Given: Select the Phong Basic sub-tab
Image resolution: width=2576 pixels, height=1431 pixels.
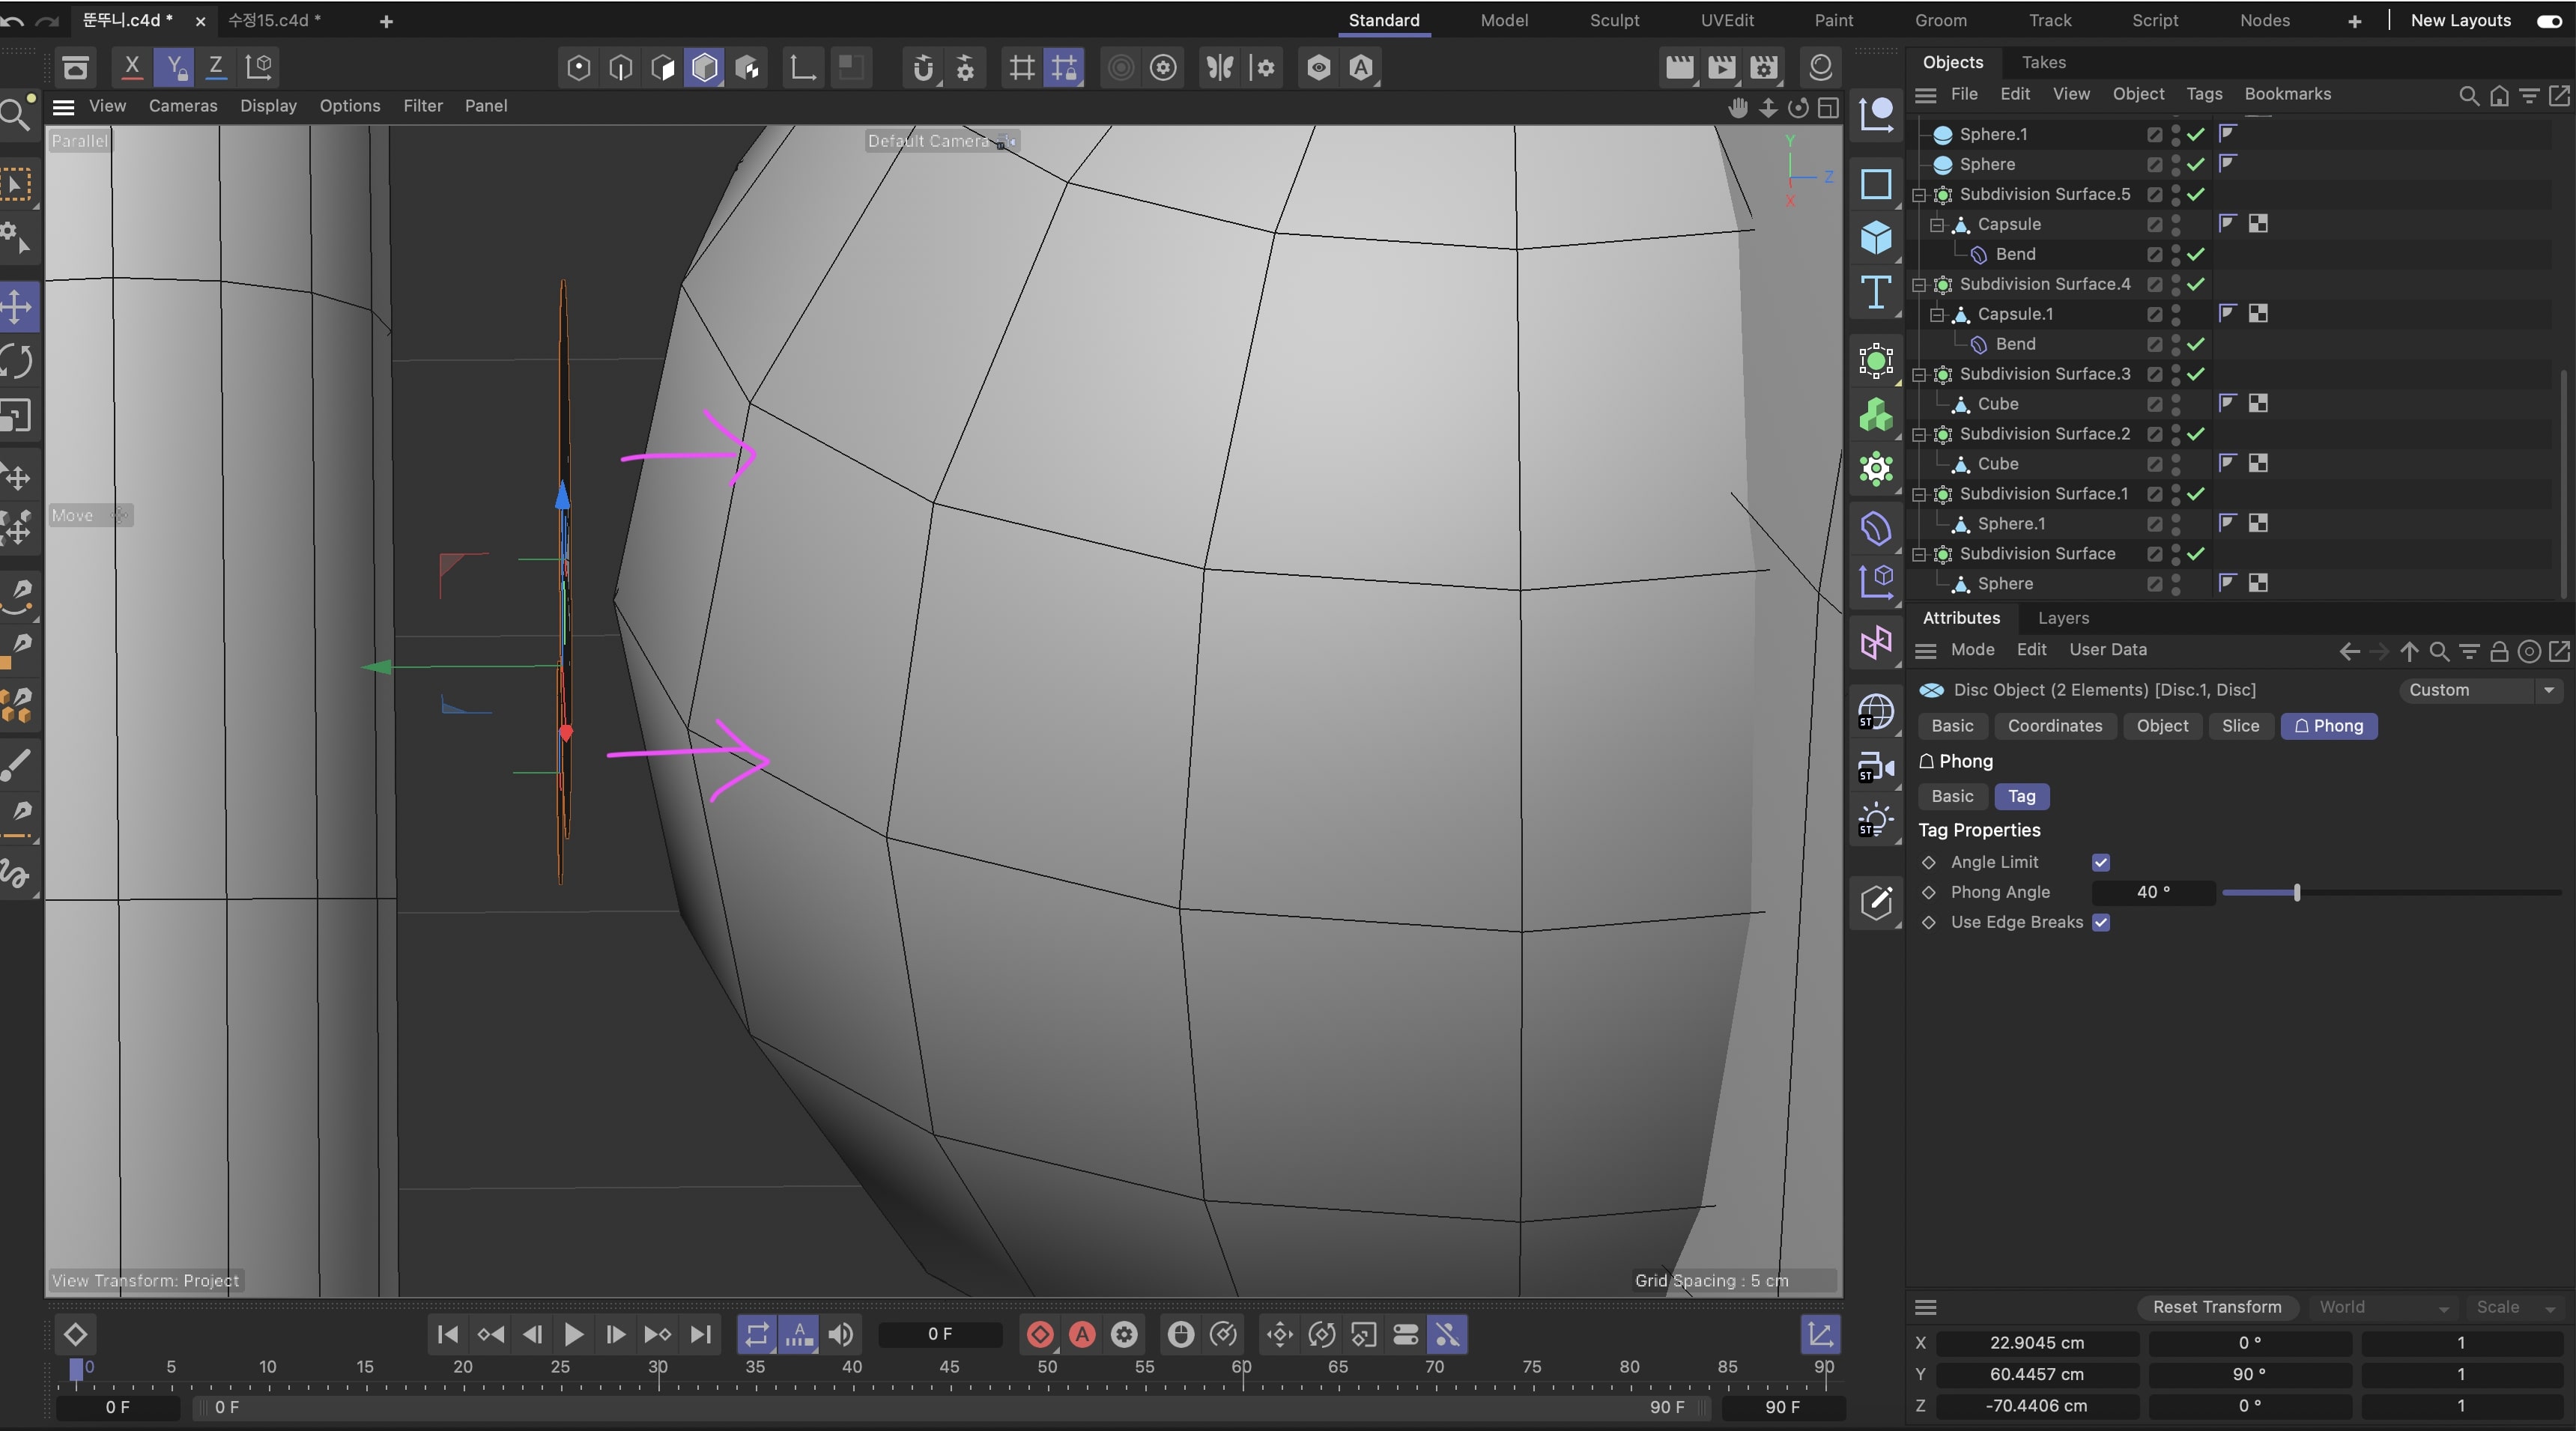Looking at the screenshot, I should click(x=1952, y=796).
